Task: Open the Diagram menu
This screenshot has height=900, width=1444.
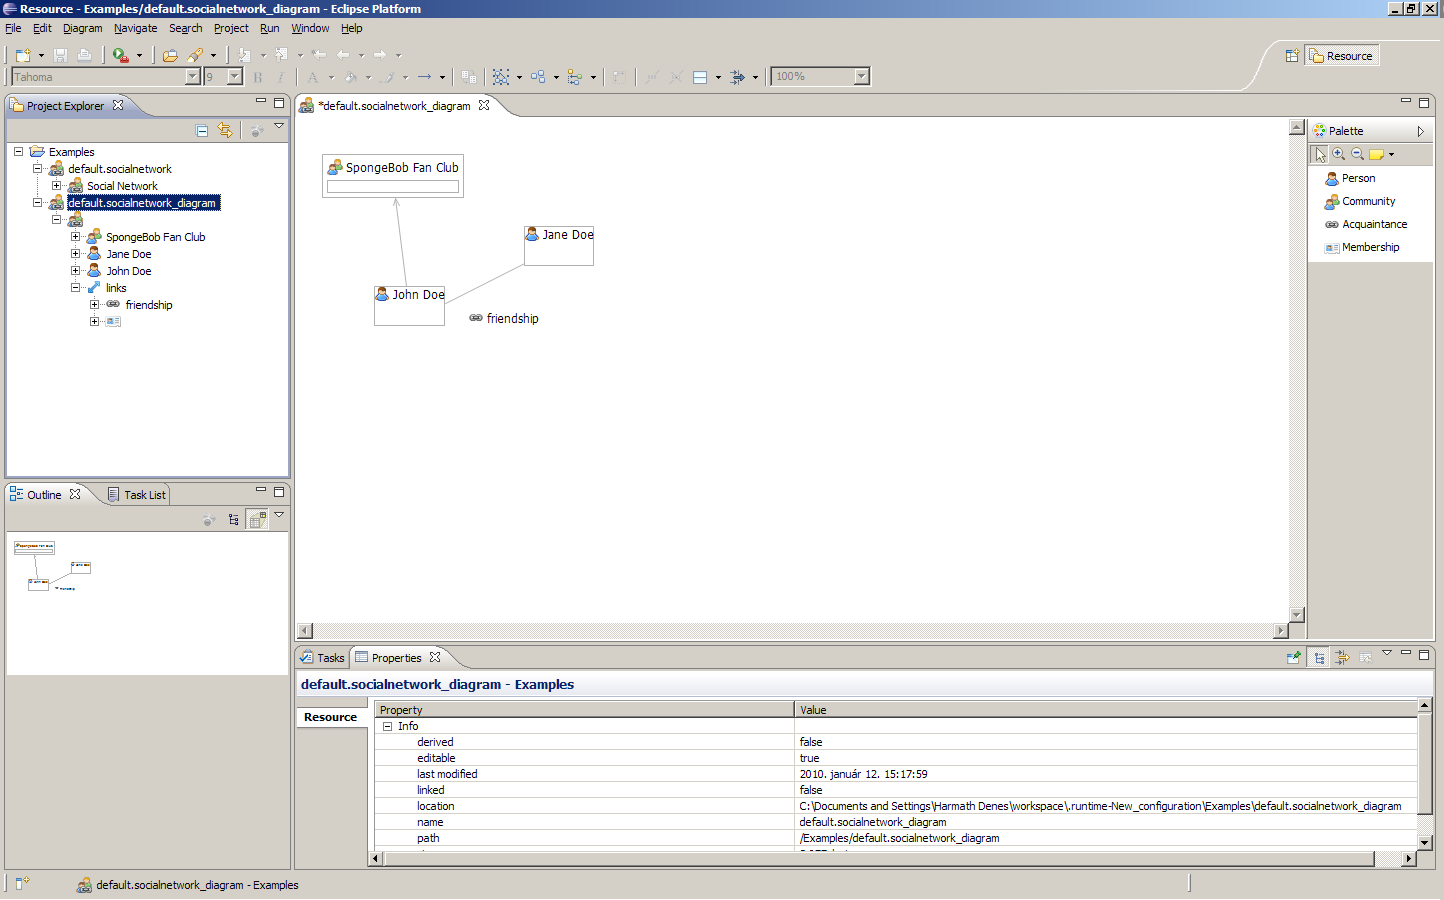Action: point(82,28)
